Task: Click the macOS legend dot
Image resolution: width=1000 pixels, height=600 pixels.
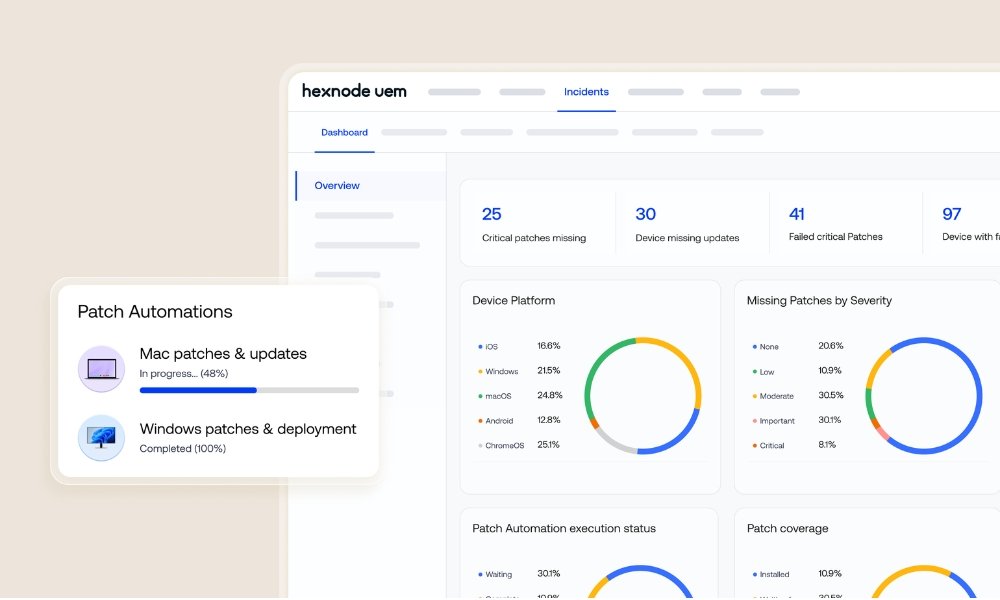Action: click(480, 396)
